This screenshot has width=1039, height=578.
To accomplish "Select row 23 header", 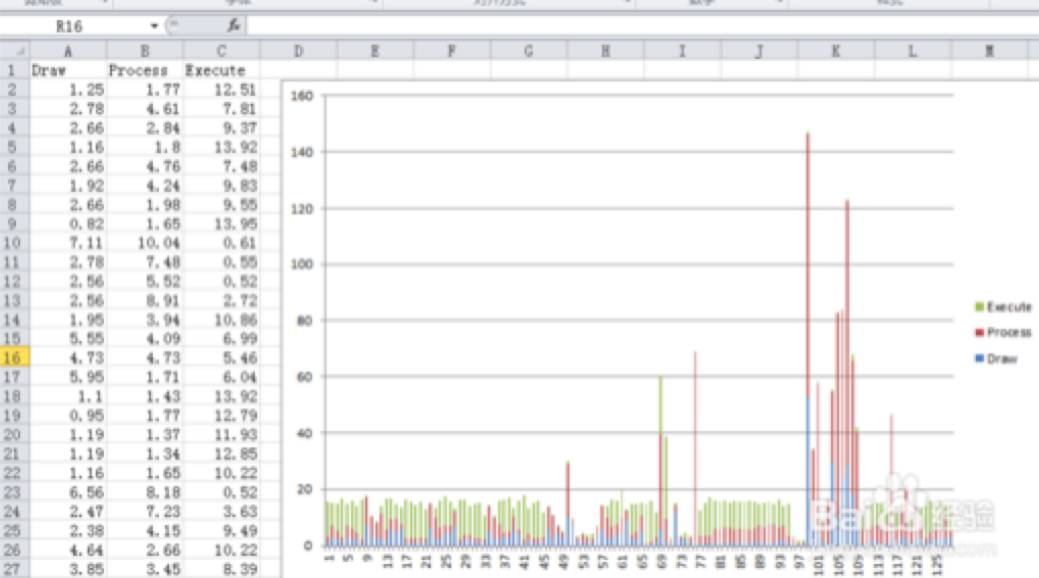I will (15, 492).
